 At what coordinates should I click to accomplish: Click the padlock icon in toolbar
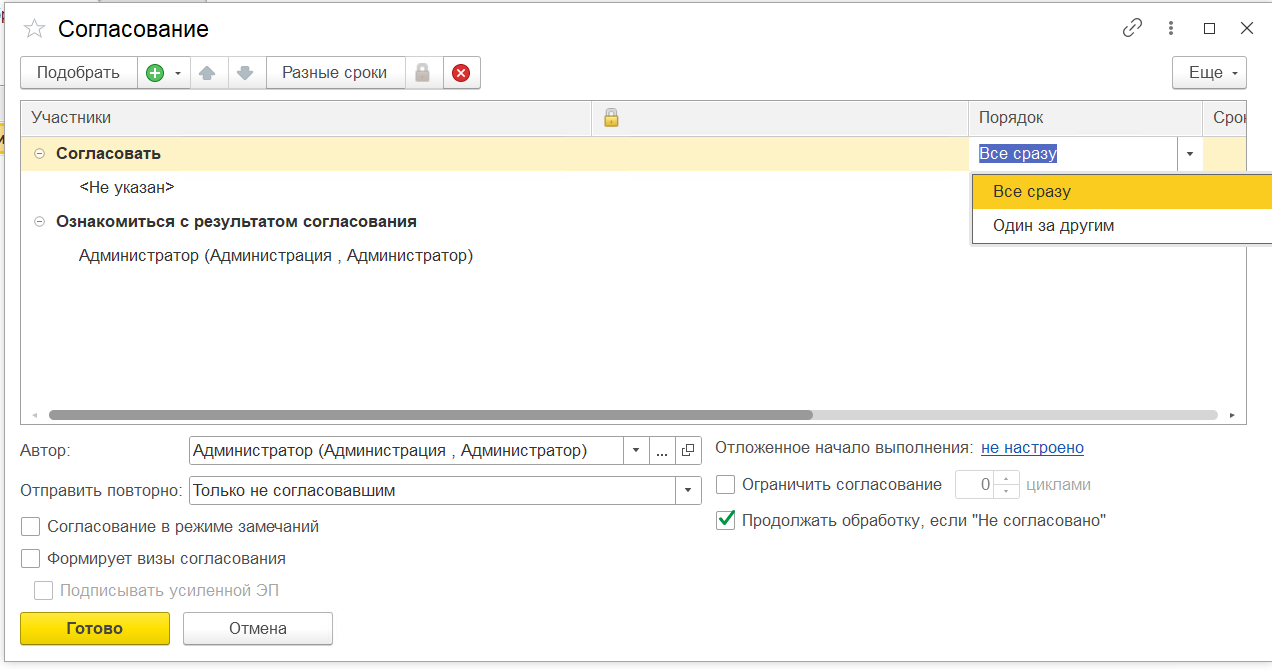423,73
